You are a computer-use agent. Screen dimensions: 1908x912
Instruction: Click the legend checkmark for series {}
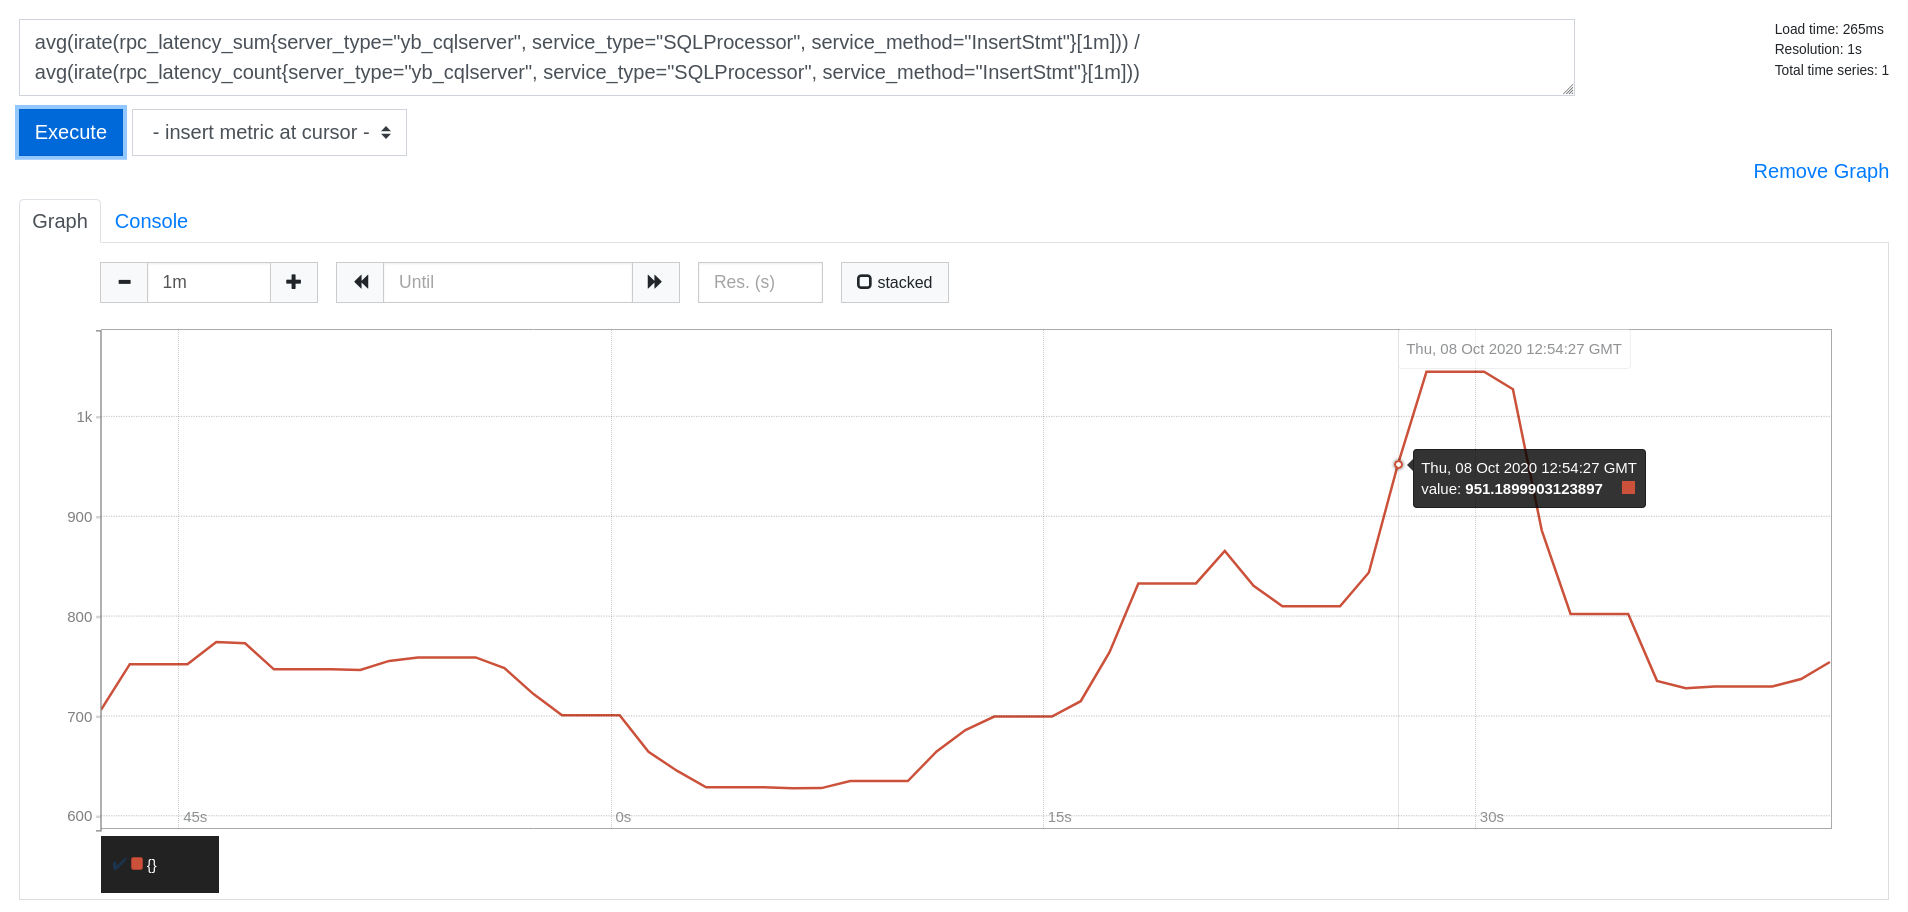pyautogui.click(x=120, y=864)
